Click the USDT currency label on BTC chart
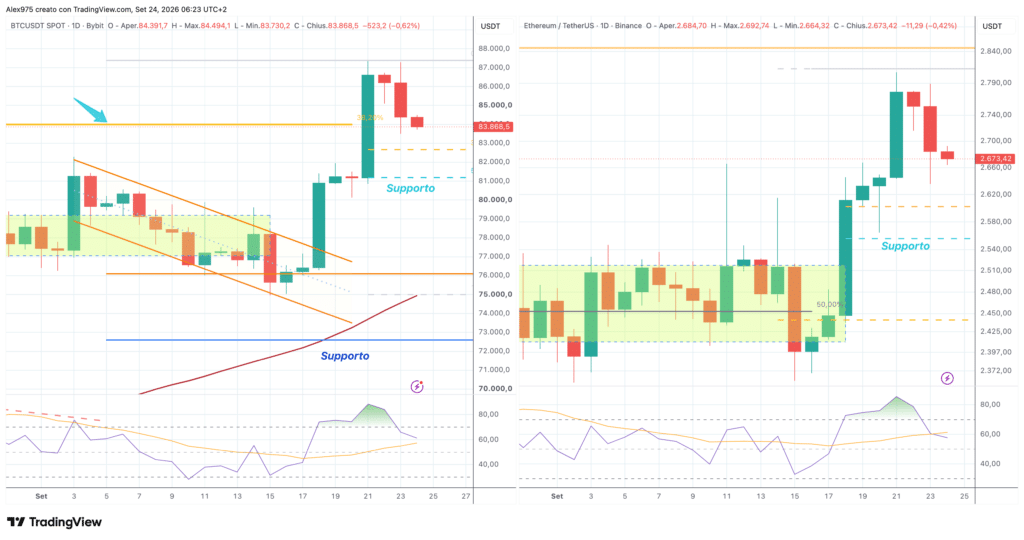The width and height of the screenshot is (1024, 540). pos(490,26)
